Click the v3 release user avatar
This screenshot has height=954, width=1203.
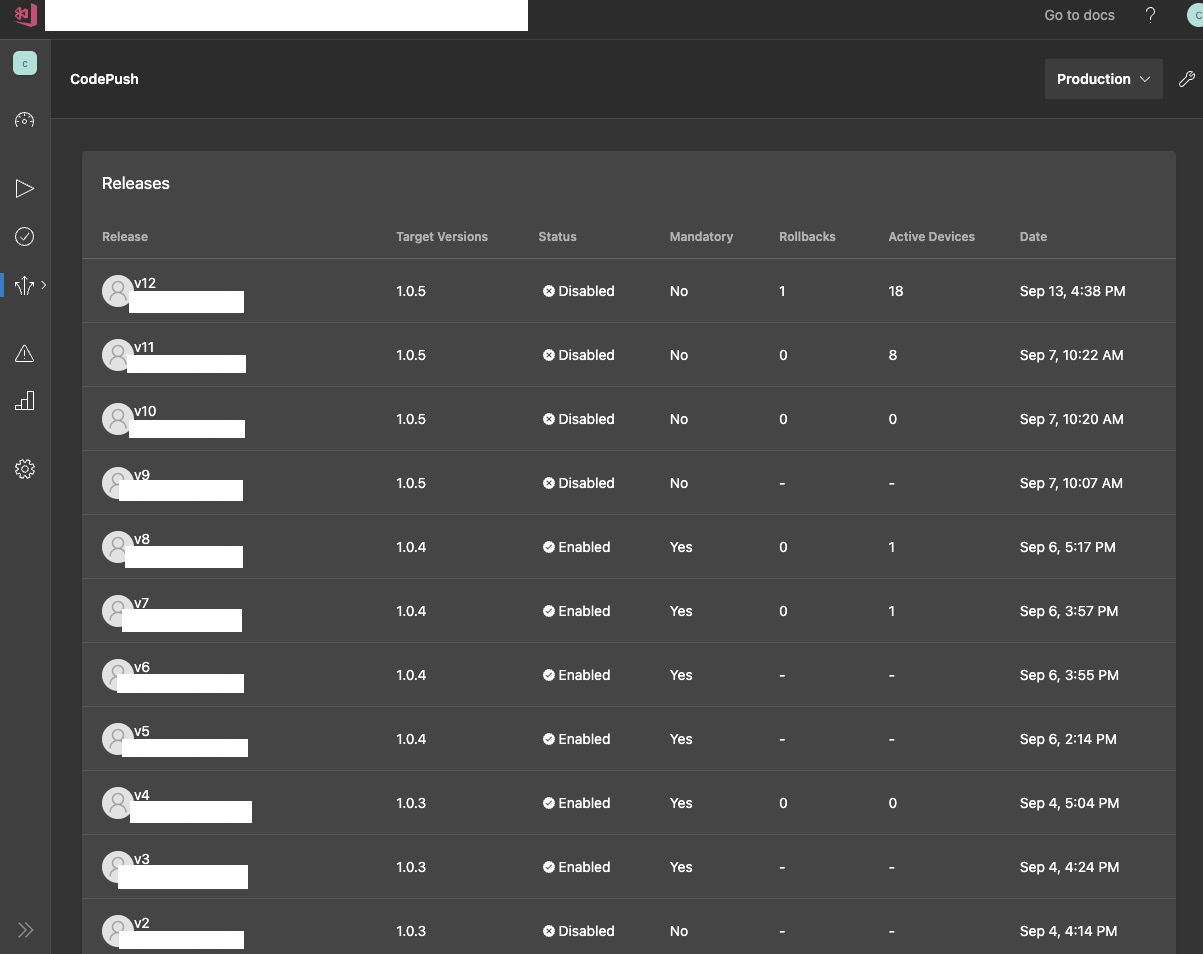click(117, 867)
